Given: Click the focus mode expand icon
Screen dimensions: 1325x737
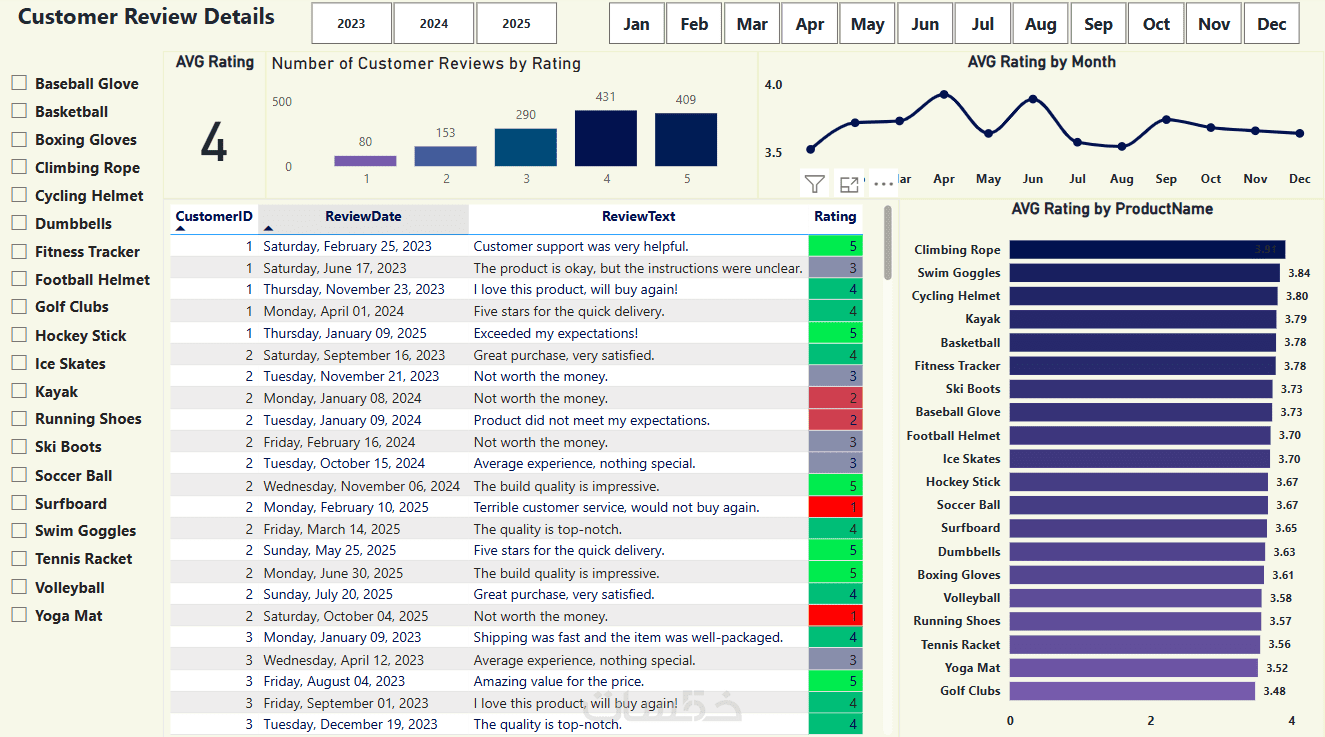Looking at the screenshot, I should pos(849,184).
